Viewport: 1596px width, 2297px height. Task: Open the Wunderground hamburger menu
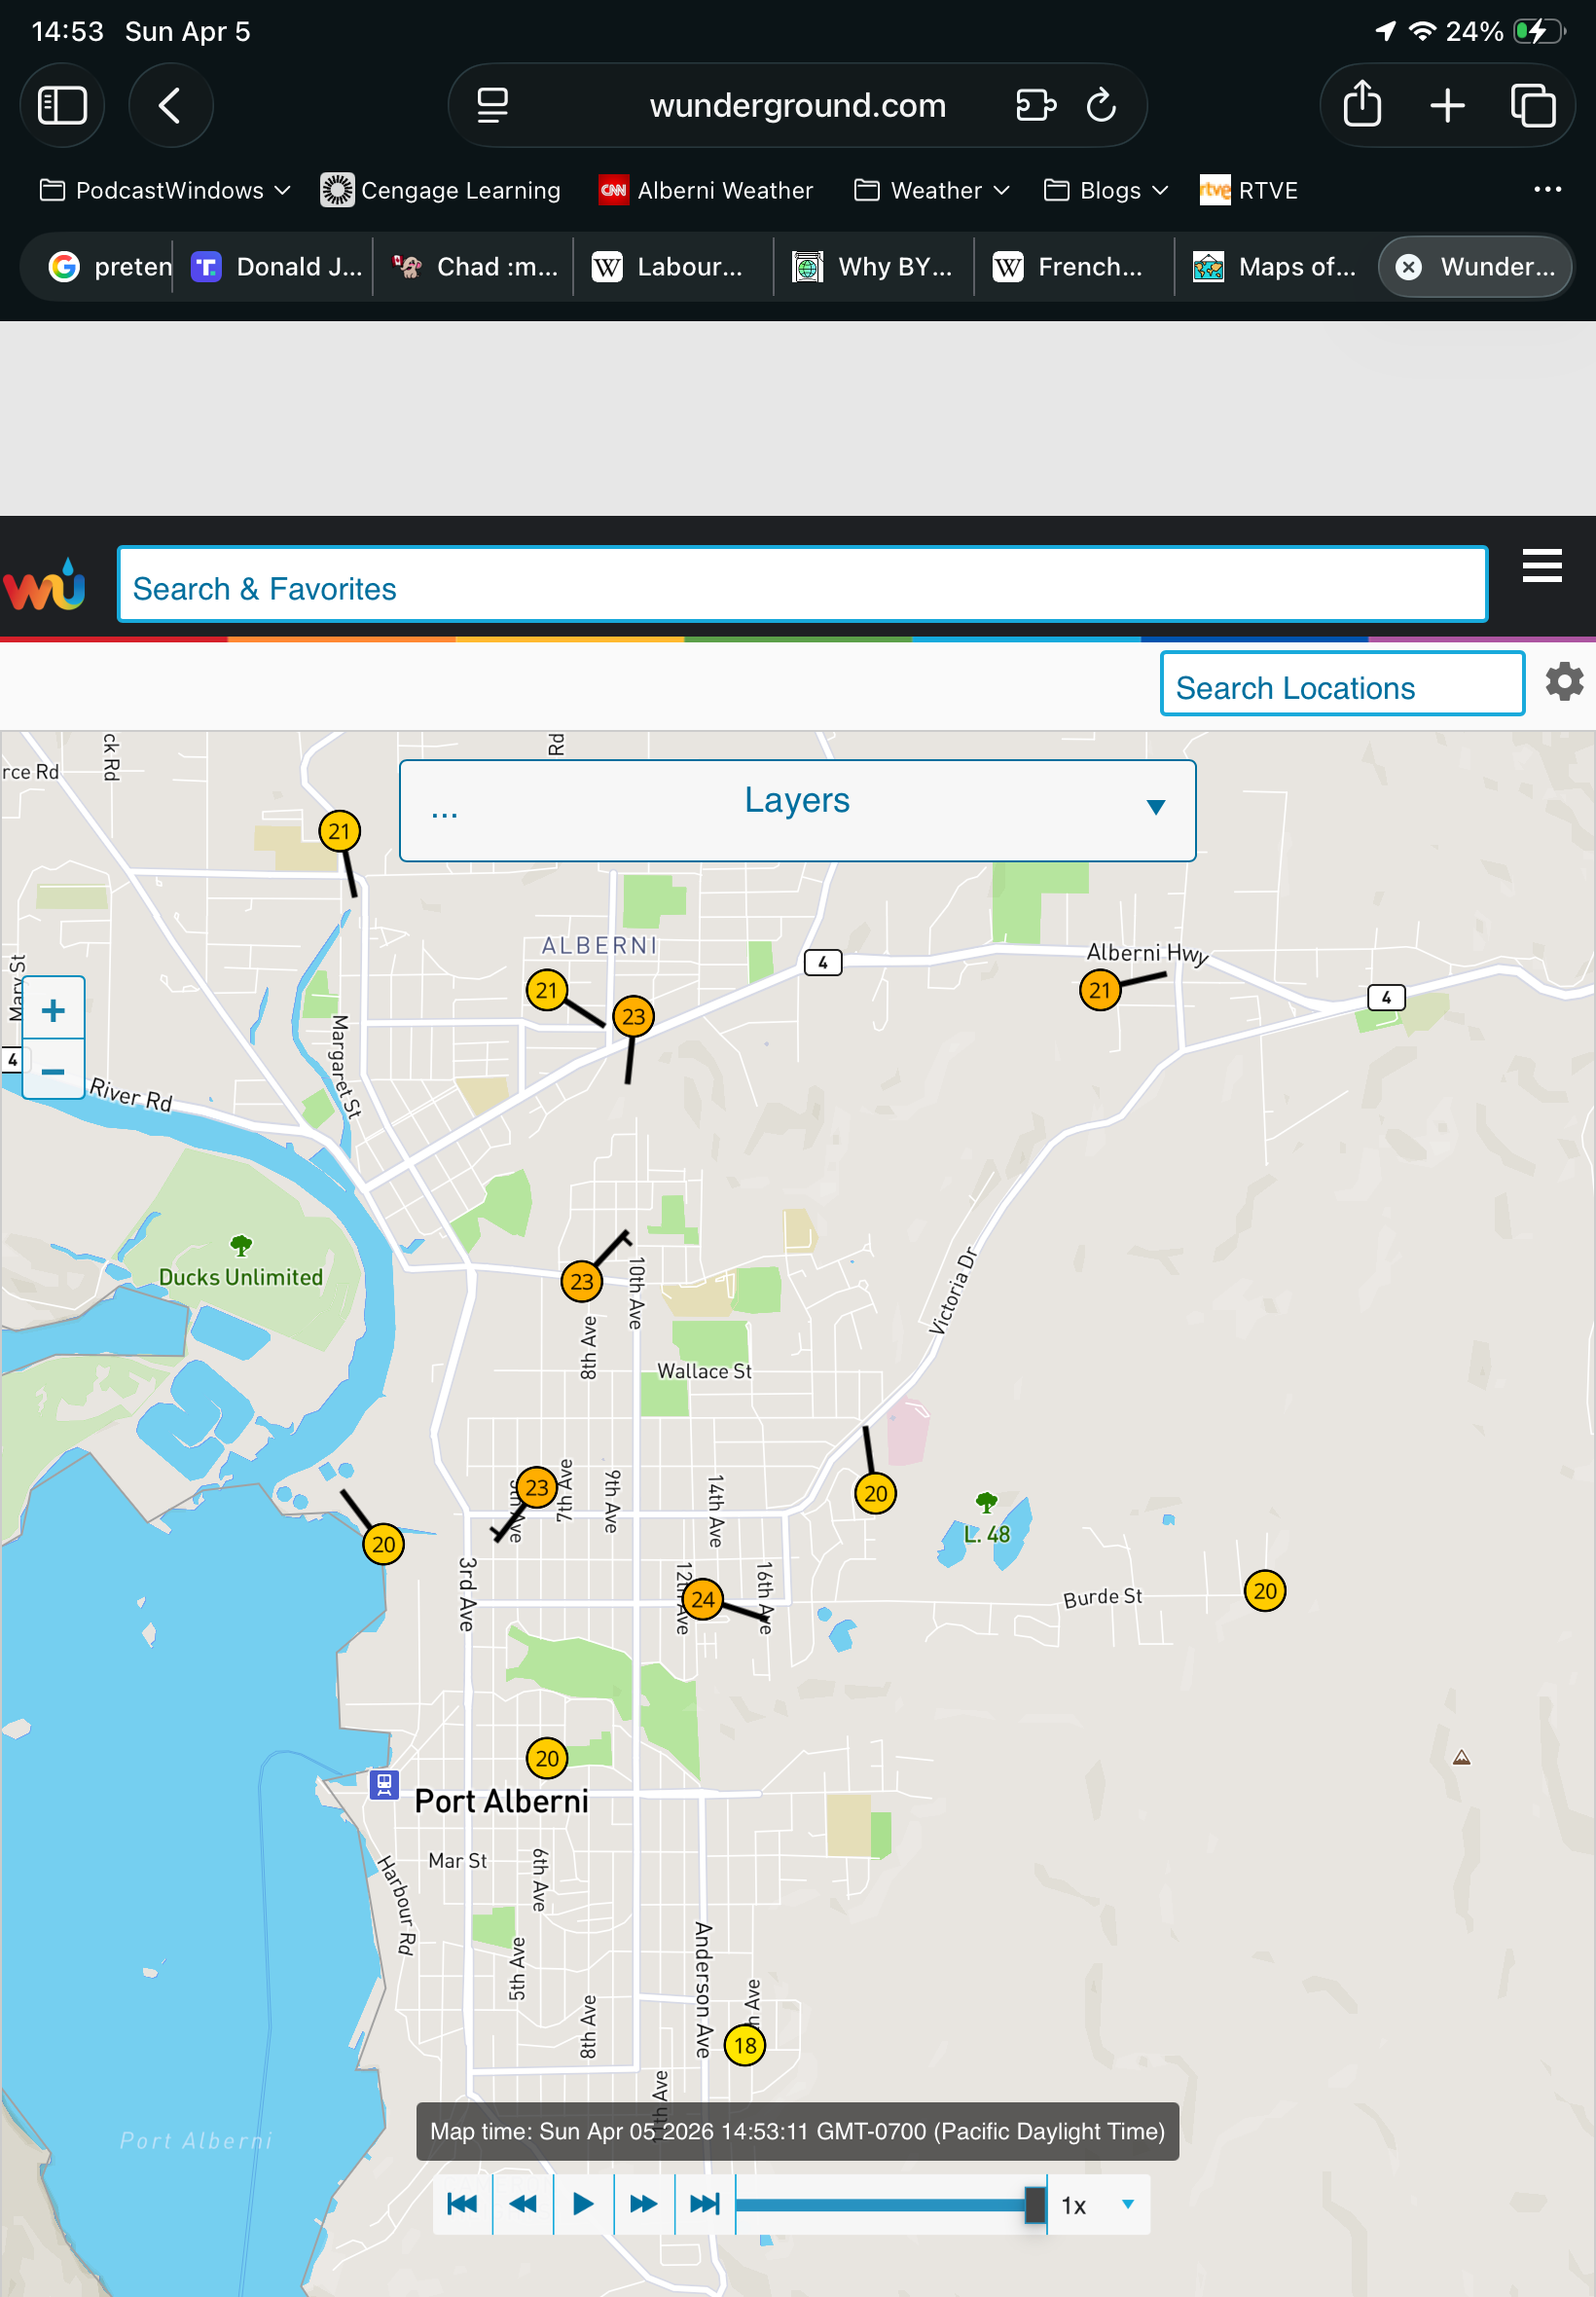(x=1541, y=566)
